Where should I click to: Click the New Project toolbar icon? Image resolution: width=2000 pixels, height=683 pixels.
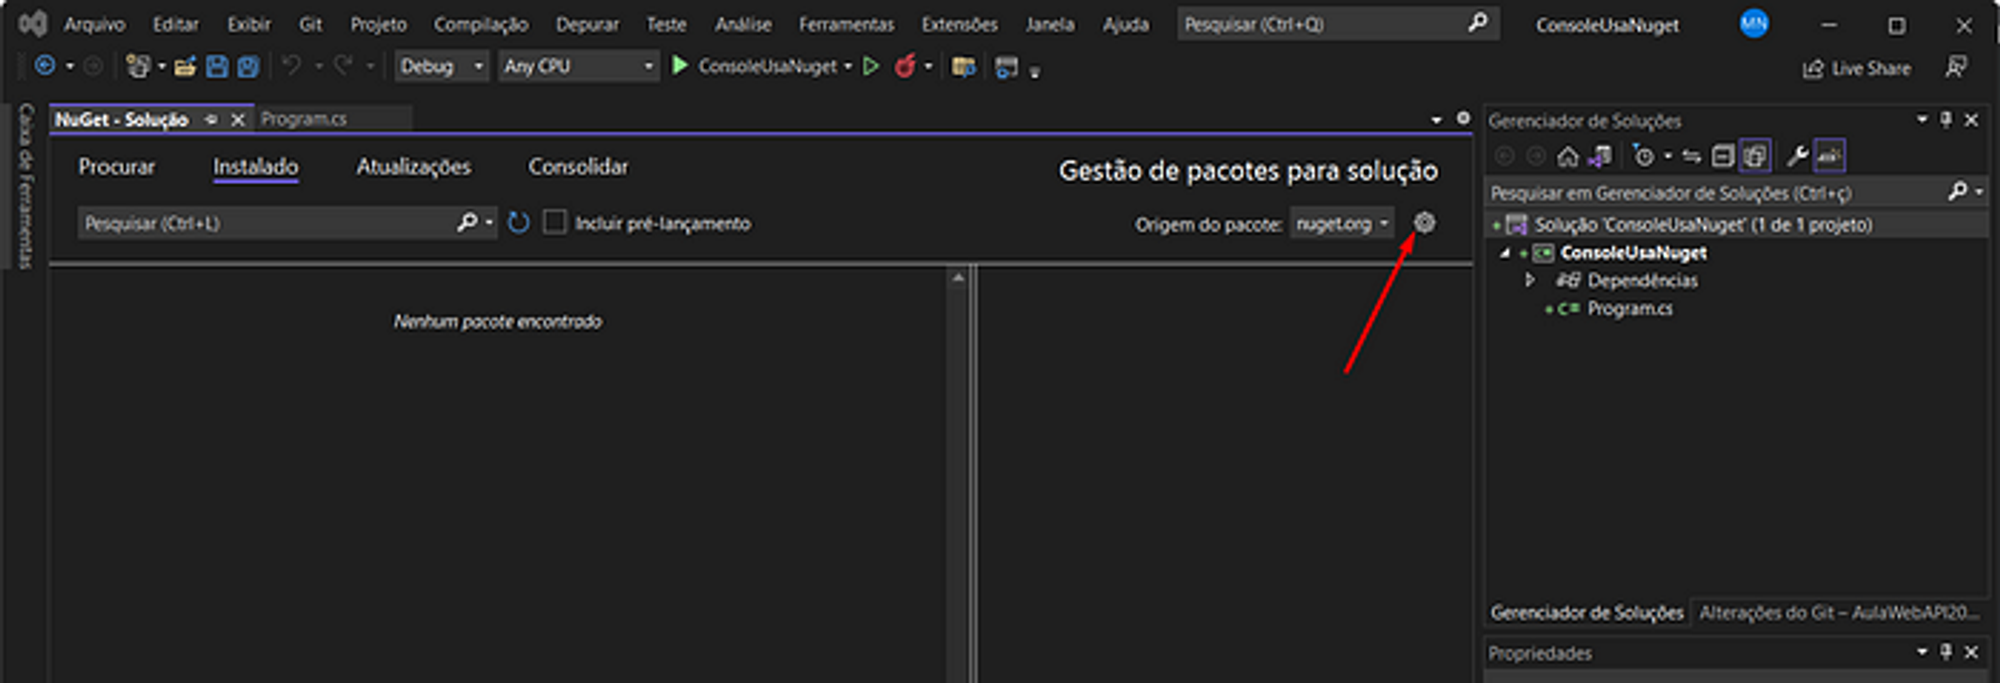tap(138, 66)
